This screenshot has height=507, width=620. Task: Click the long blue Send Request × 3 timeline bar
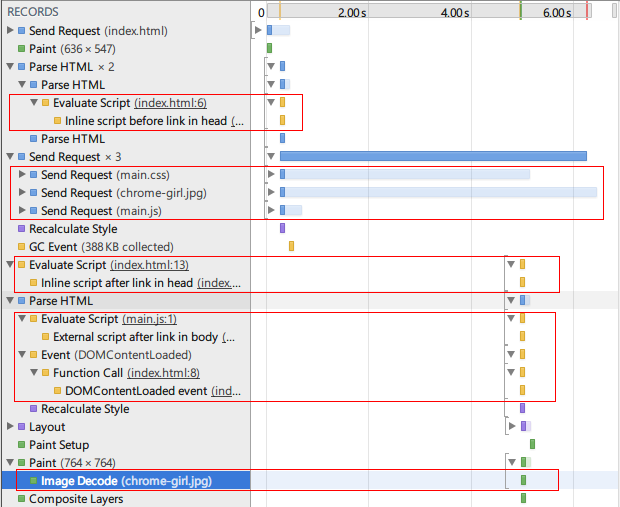(x=432, y=156)
